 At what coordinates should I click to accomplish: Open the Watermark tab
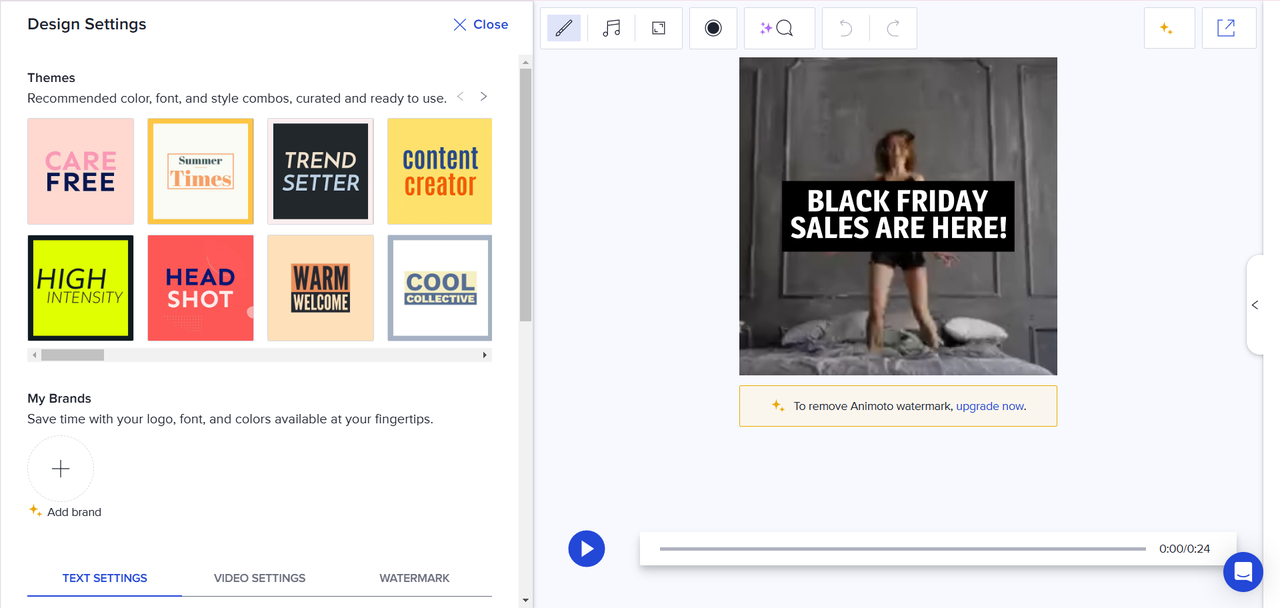click(414, 578)
